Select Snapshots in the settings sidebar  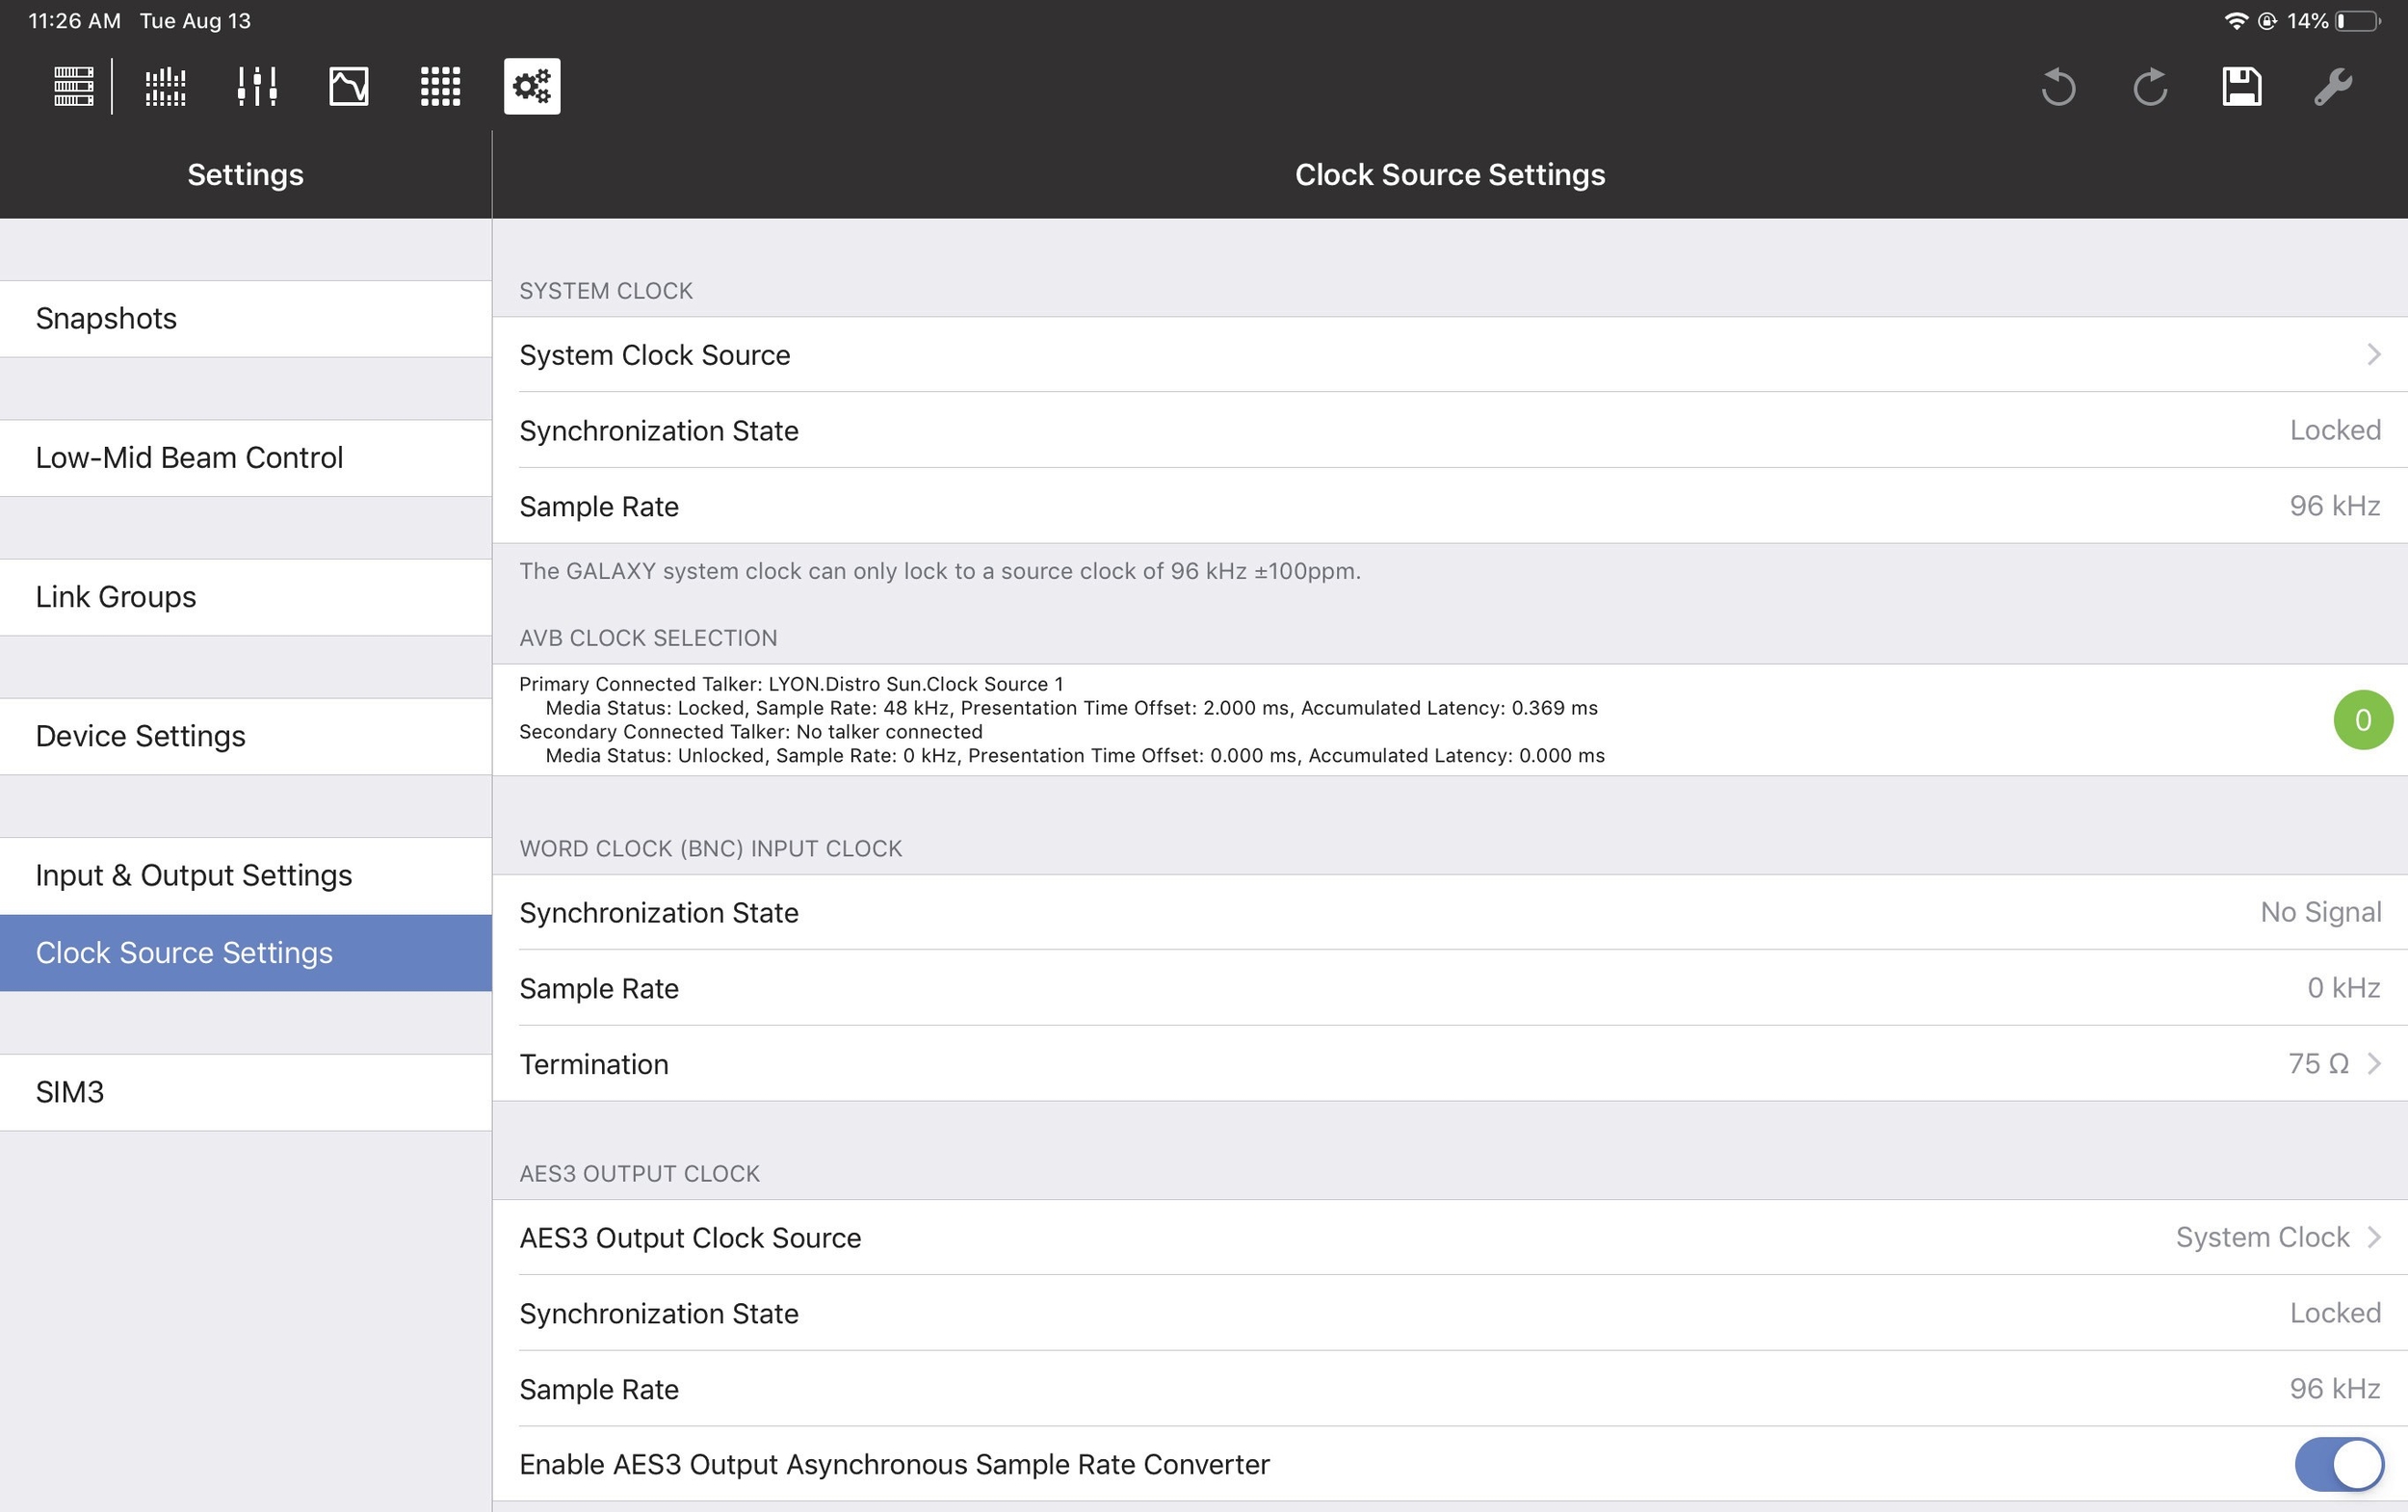click(245, 318)
